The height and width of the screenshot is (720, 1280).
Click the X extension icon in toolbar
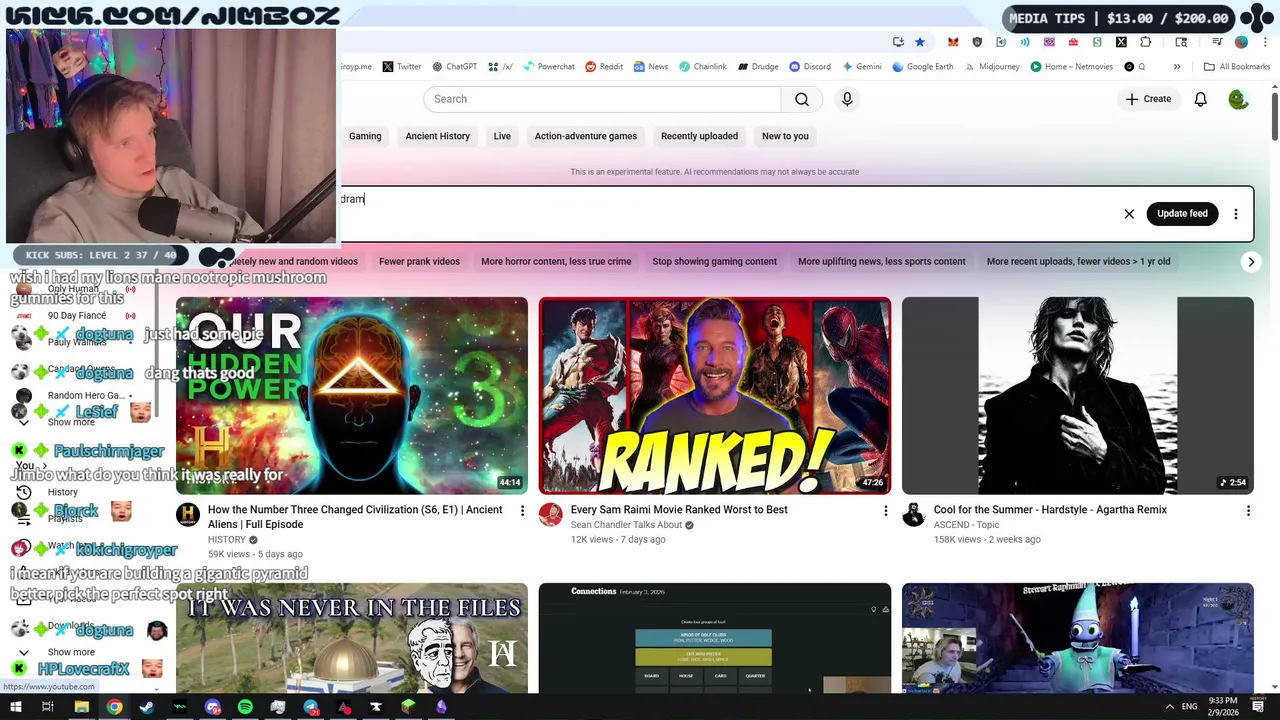coord(1121,42)
